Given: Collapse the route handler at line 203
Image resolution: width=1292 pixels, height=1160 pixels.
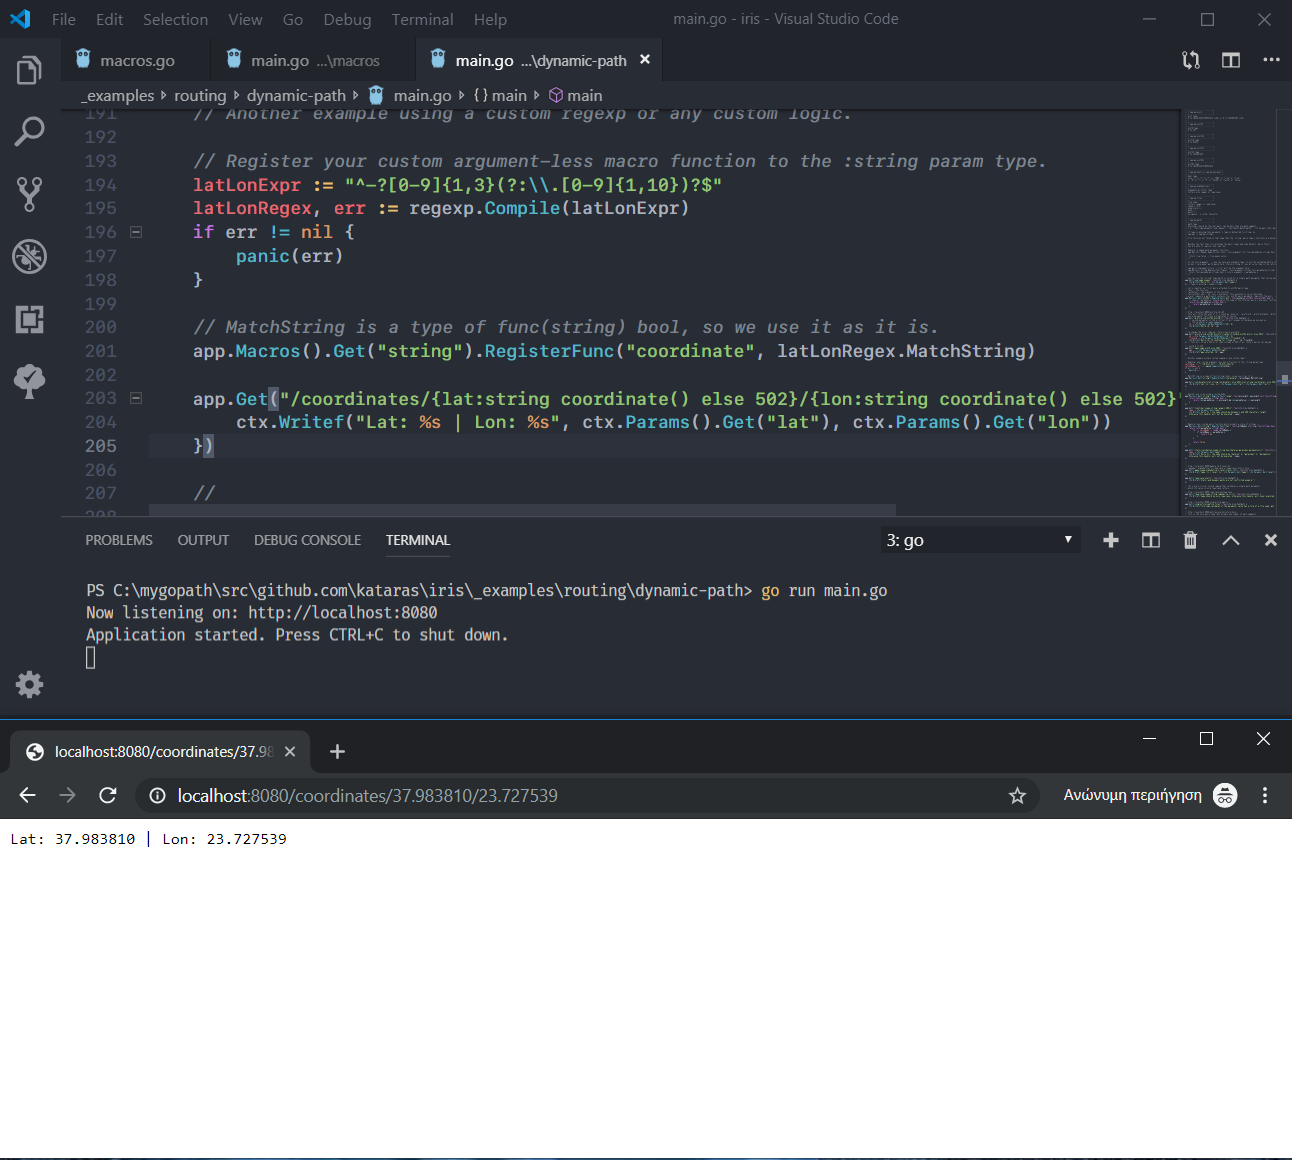Looking at the screenshot, I should [137, 398].
